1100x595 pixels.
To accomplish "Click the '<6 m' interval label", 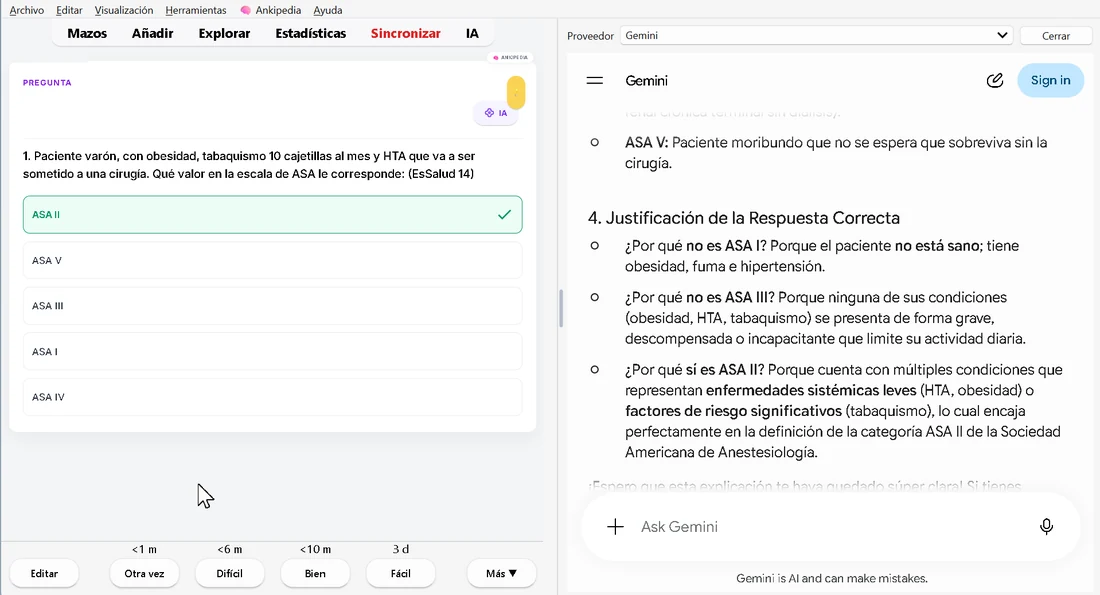I will 229,549.
